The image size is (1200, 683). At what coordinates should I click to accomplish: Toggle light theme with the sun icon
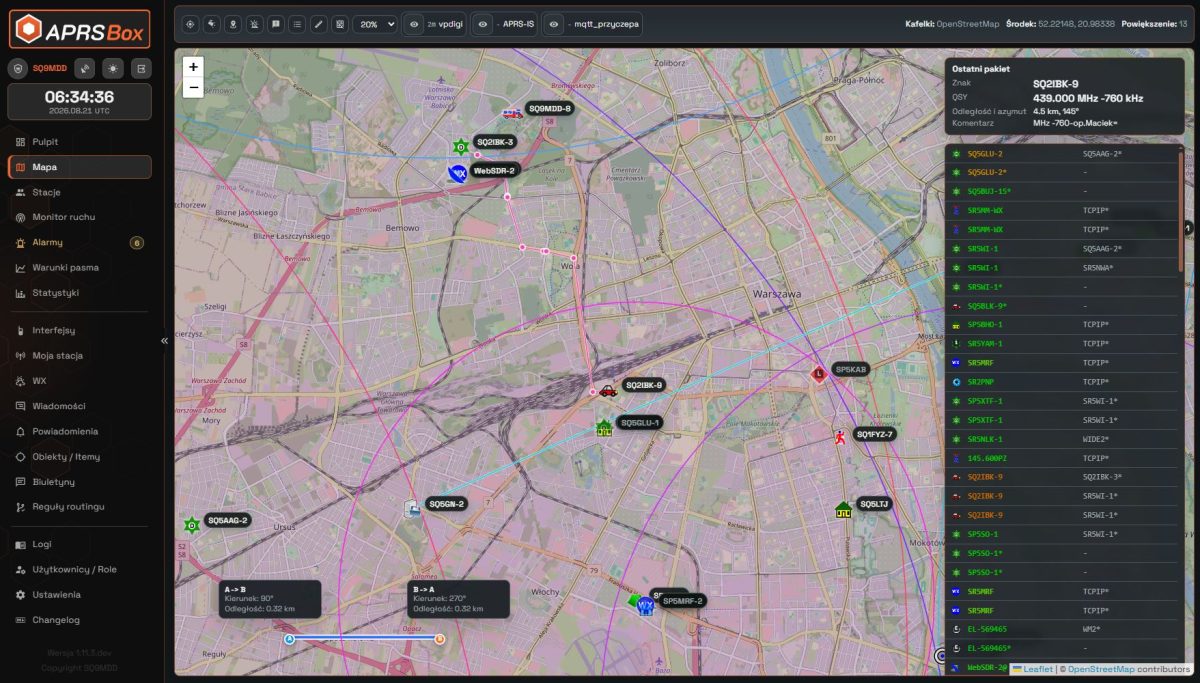coord(114,68)
